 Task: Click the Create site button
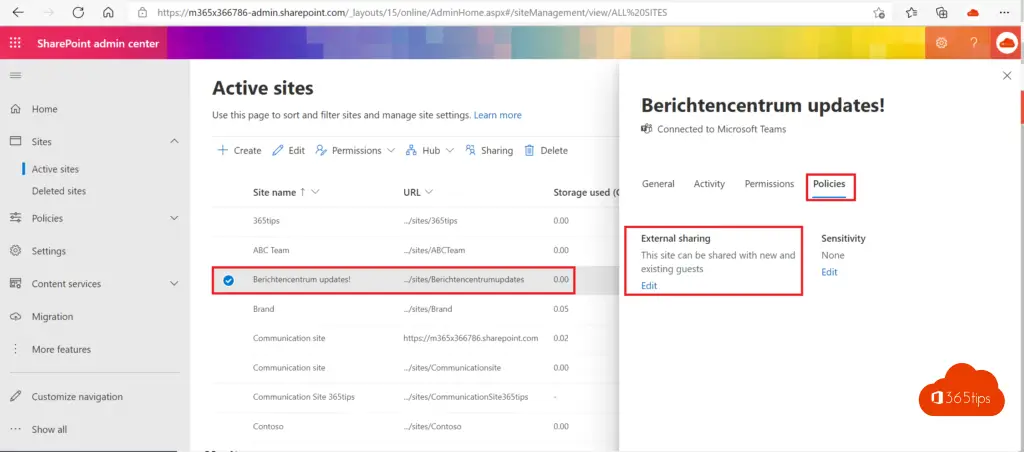coord(239,151)
